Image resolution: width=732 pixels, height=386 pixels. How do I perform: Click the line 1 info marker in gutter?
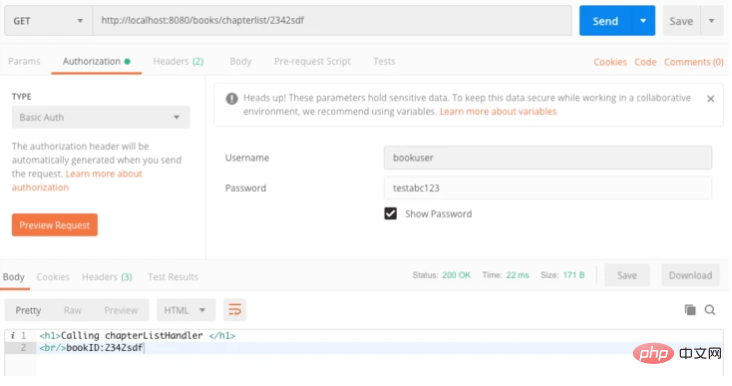click(x=13, y=335)
